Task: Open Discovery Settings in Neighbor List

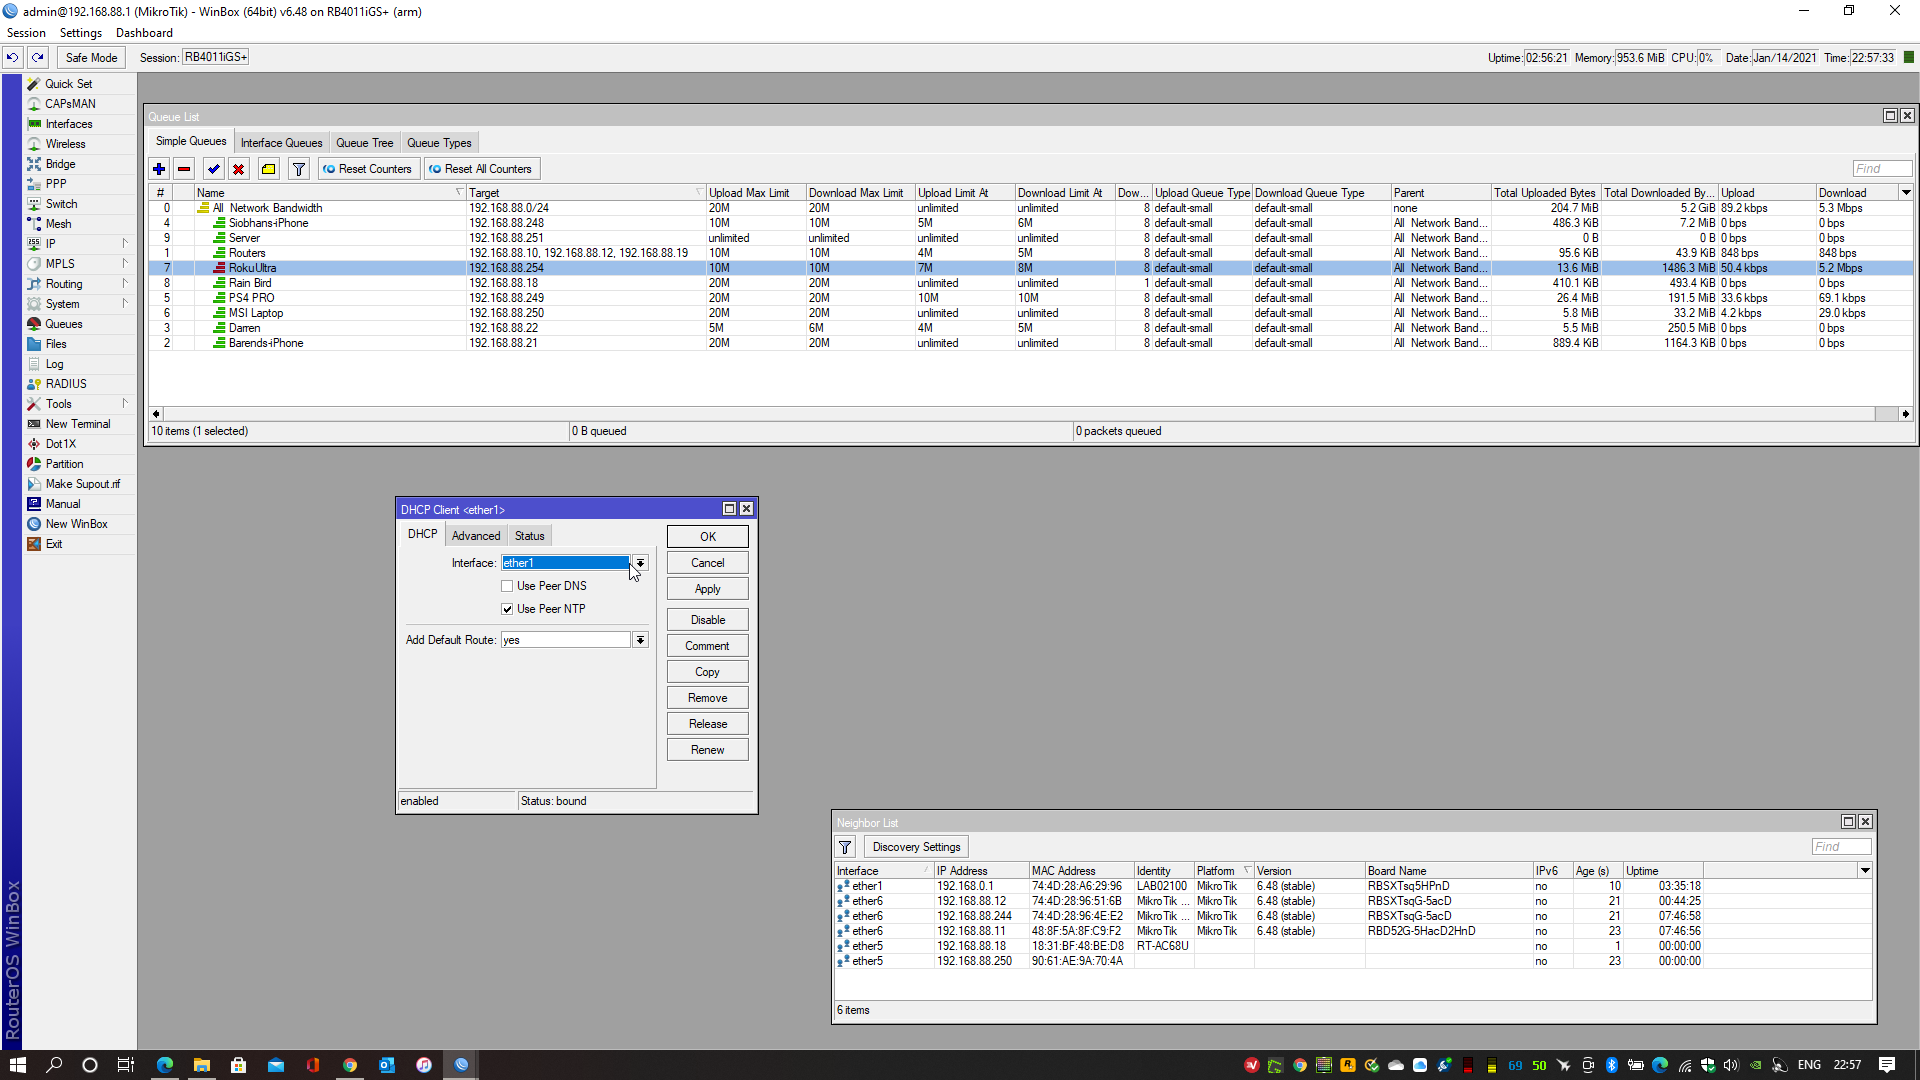Action: point(915,846)
